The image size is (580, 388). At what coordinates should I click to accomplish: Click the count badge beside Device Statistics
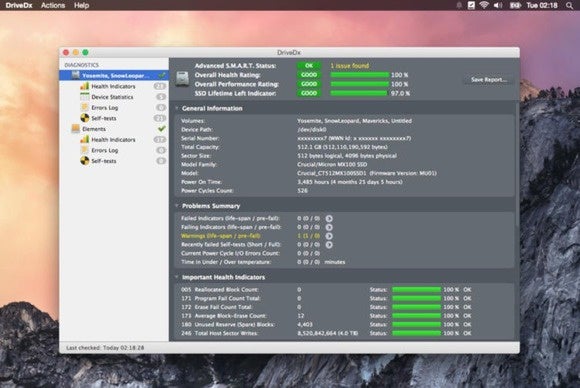[x=161, y=97]
